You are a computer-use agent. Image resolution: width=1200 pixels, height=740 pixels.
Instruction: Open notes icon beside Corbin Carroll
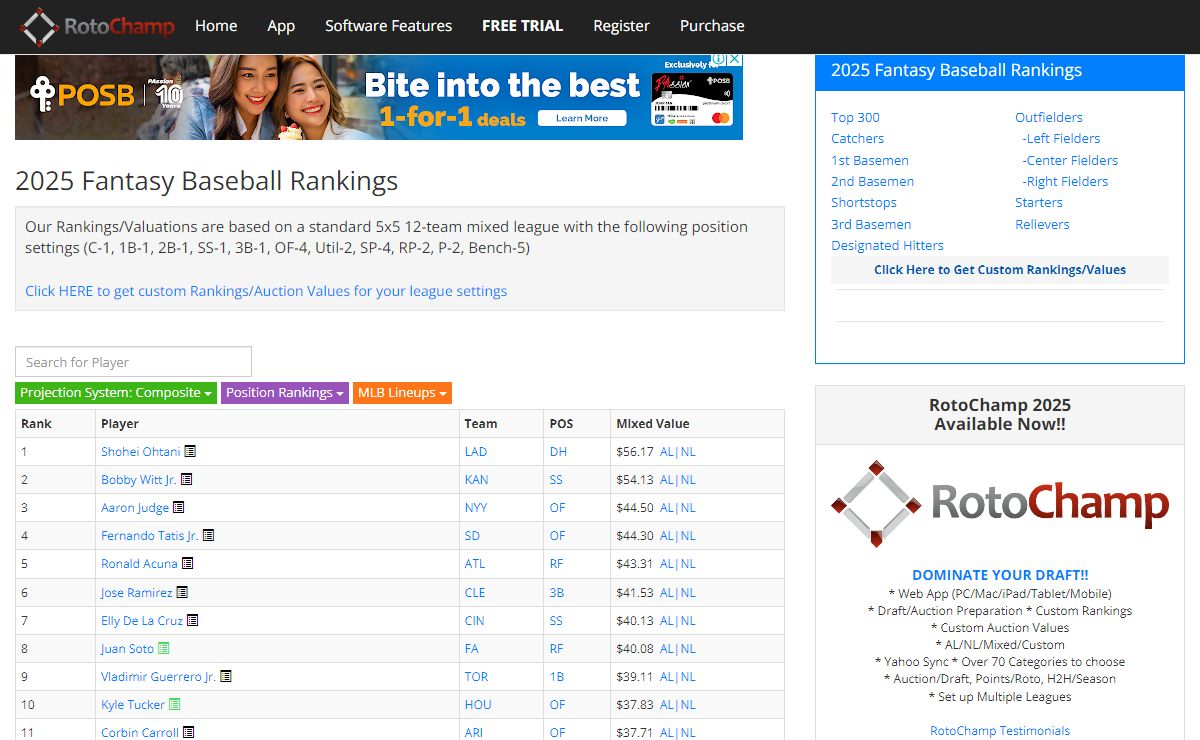[x=188, y=733]
